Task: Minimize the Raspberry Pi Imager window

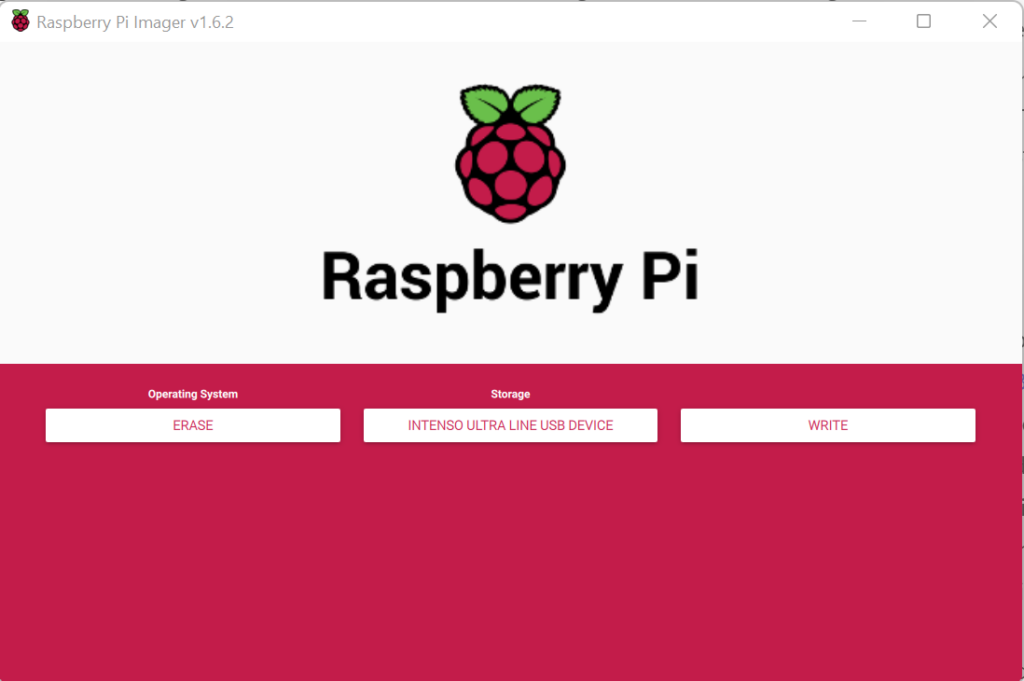Action: pyautogui.click(x=859, y=22)
